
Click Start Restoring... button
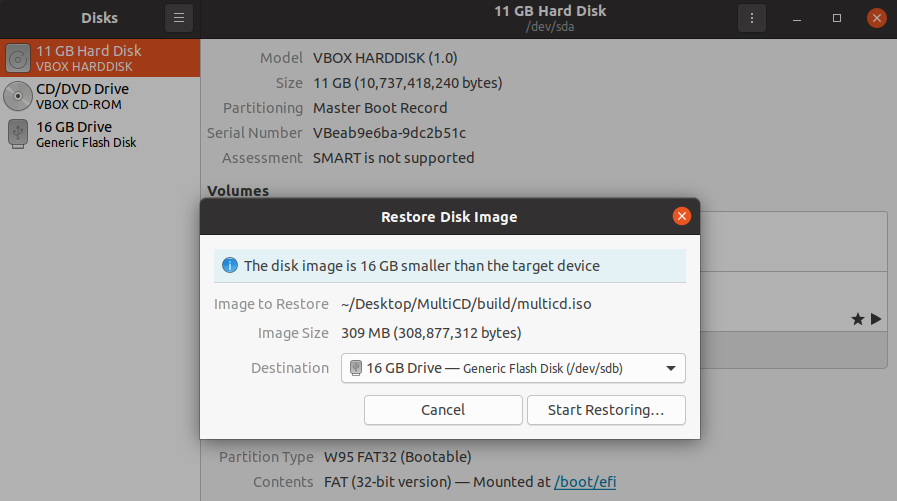tap(606, 410)
